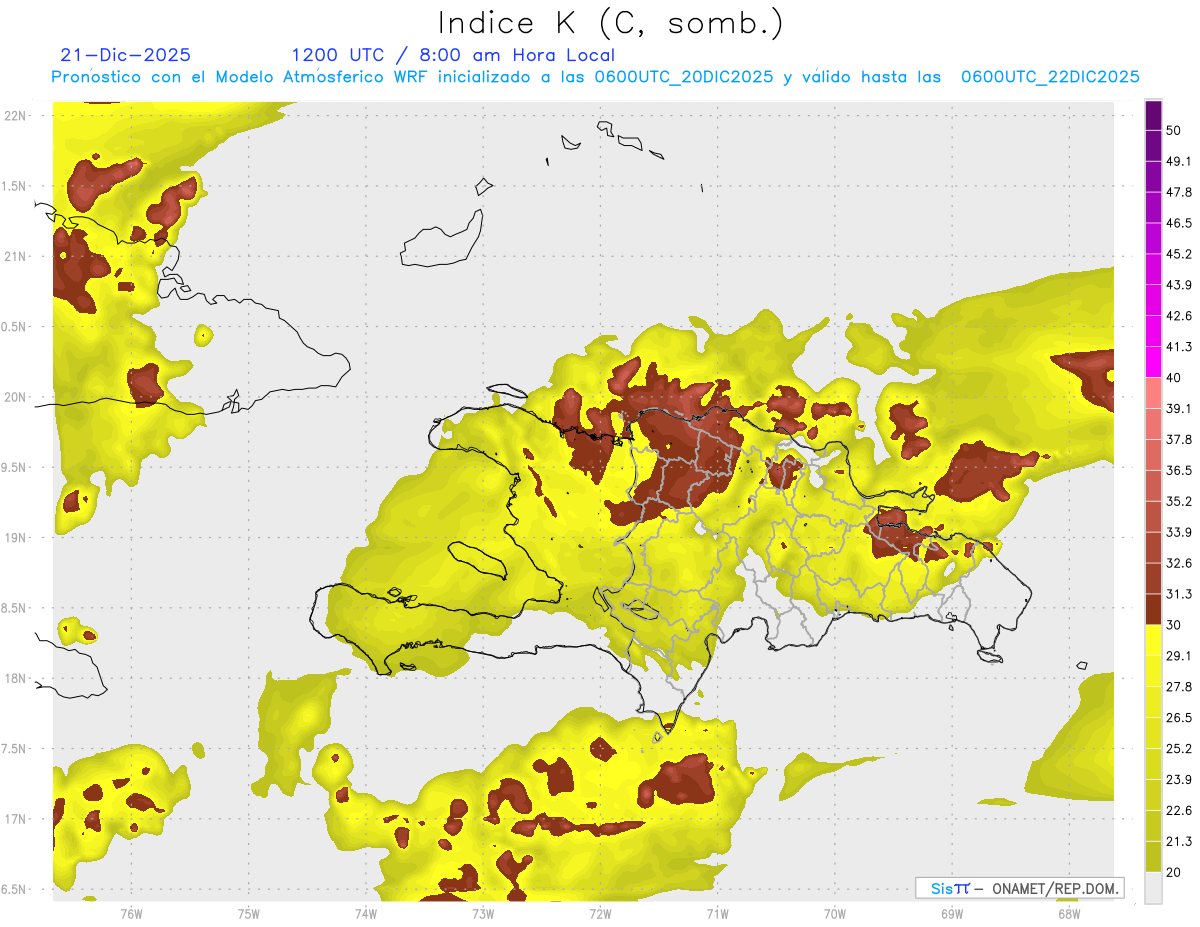Select the "75W" longitude axis label
This screenshot has width=1200, height=927.
click(x=248, y=914)
